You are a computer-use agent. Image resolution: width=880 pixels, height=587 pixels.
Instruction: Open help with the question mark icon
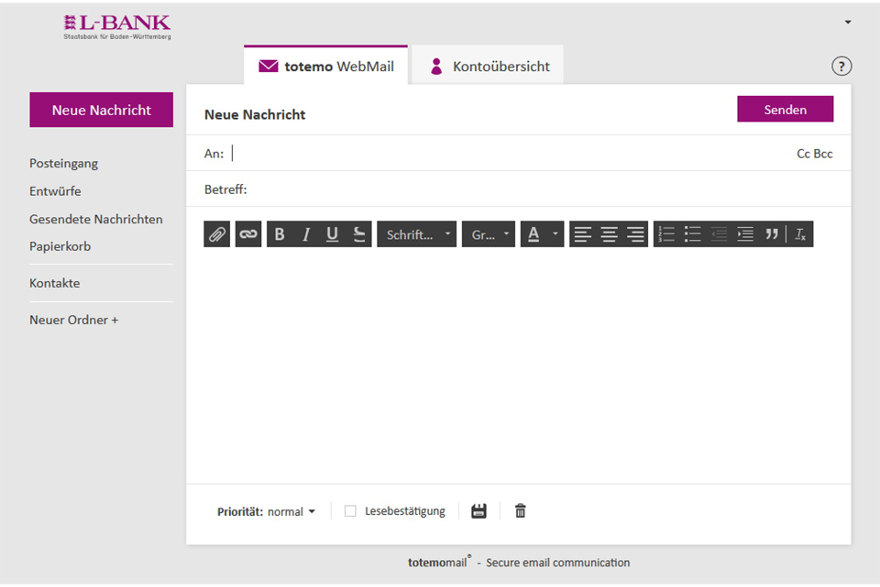click(841, 66)
